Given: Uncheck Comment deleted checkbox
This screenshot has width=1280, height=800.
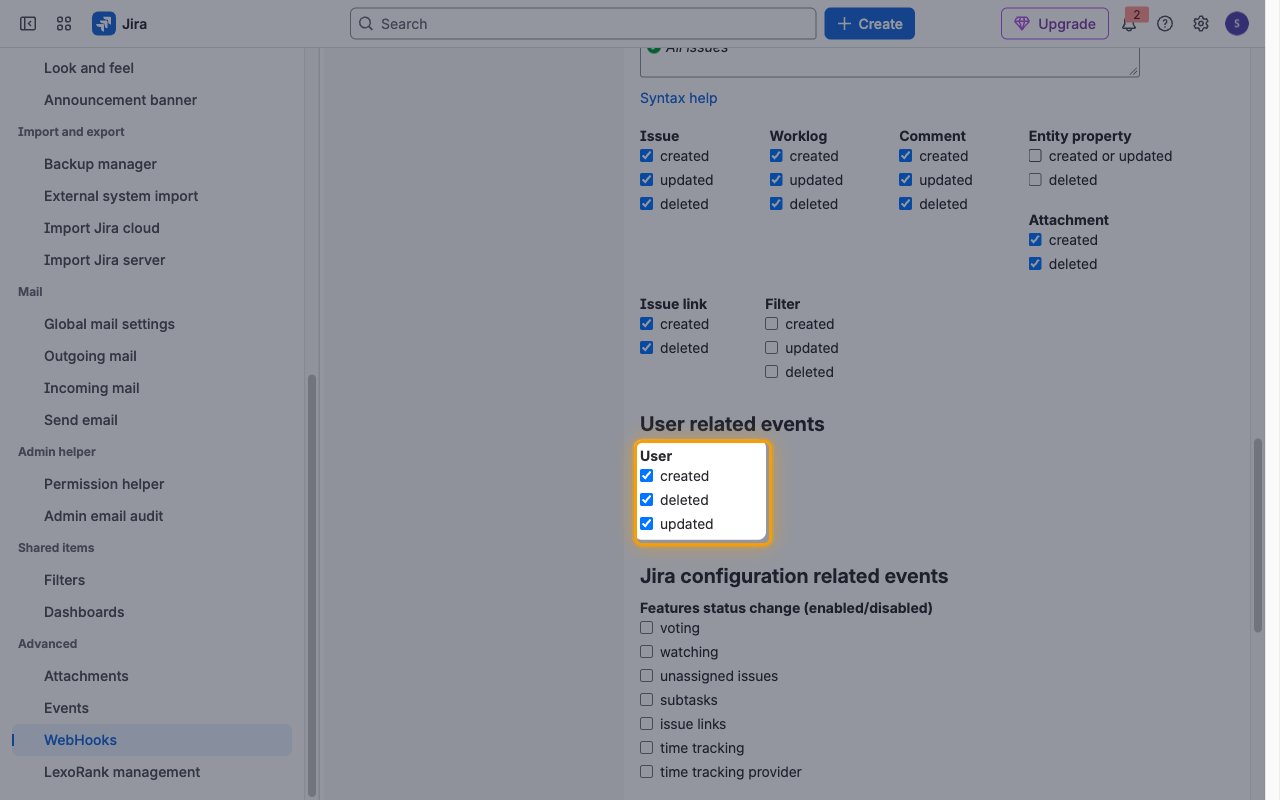Looking at the screenshot, I should [905, 204].
